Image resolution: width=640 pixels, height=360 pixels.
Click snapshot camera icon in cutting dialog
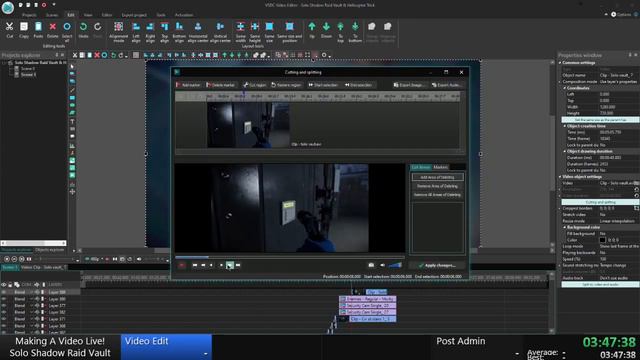pos(371,265)
